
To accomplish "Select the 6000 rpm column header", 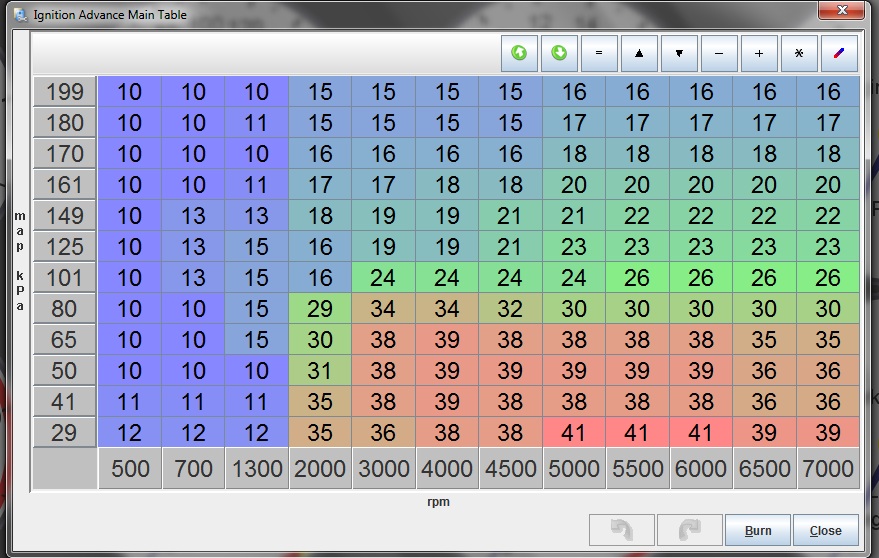I will (x=701, y=468).
